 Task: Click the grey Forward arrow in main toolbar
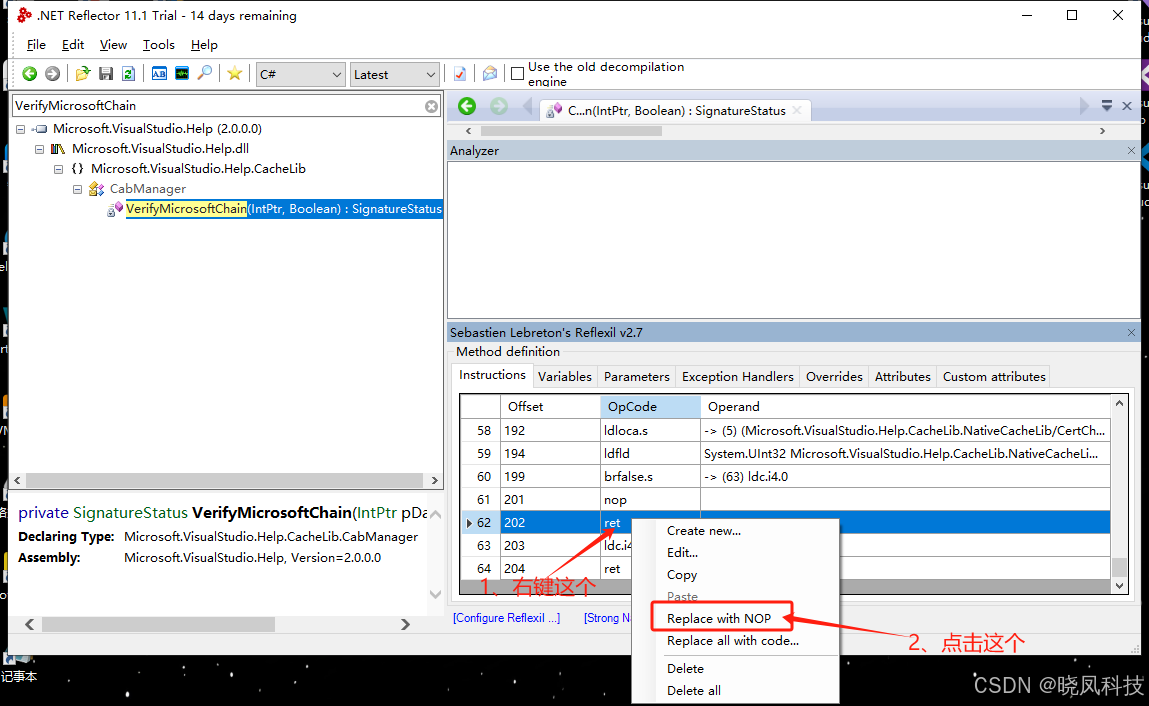pos(52,73)
